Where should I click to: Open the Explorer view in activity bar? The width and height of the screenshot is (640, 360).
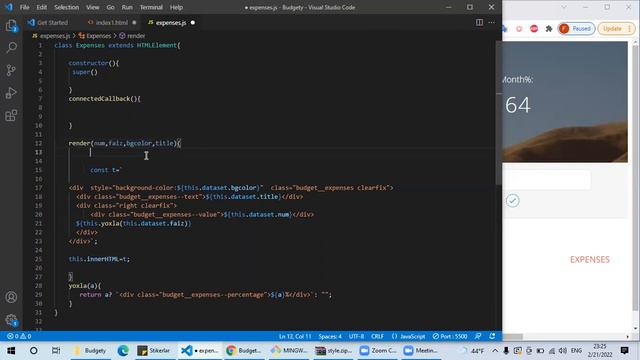click(11, 26)
